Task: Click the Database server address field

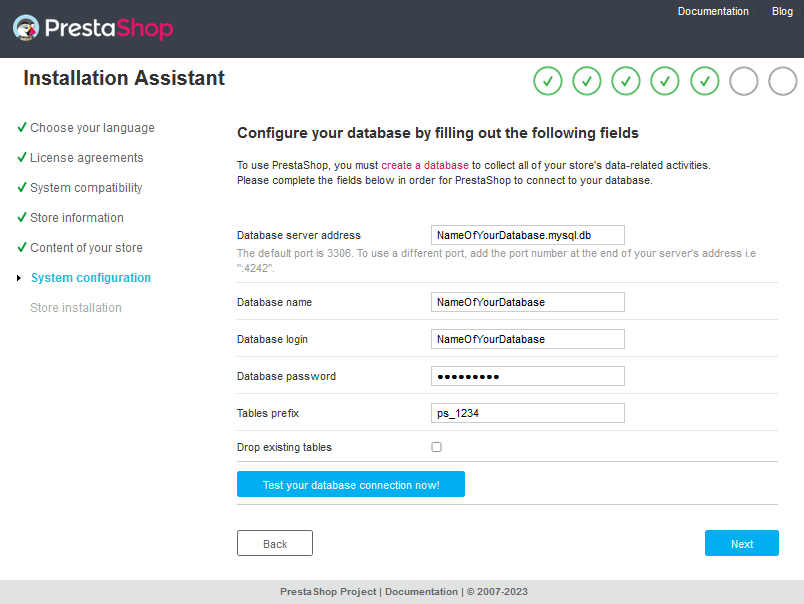Action: click(x=527, y=235)
